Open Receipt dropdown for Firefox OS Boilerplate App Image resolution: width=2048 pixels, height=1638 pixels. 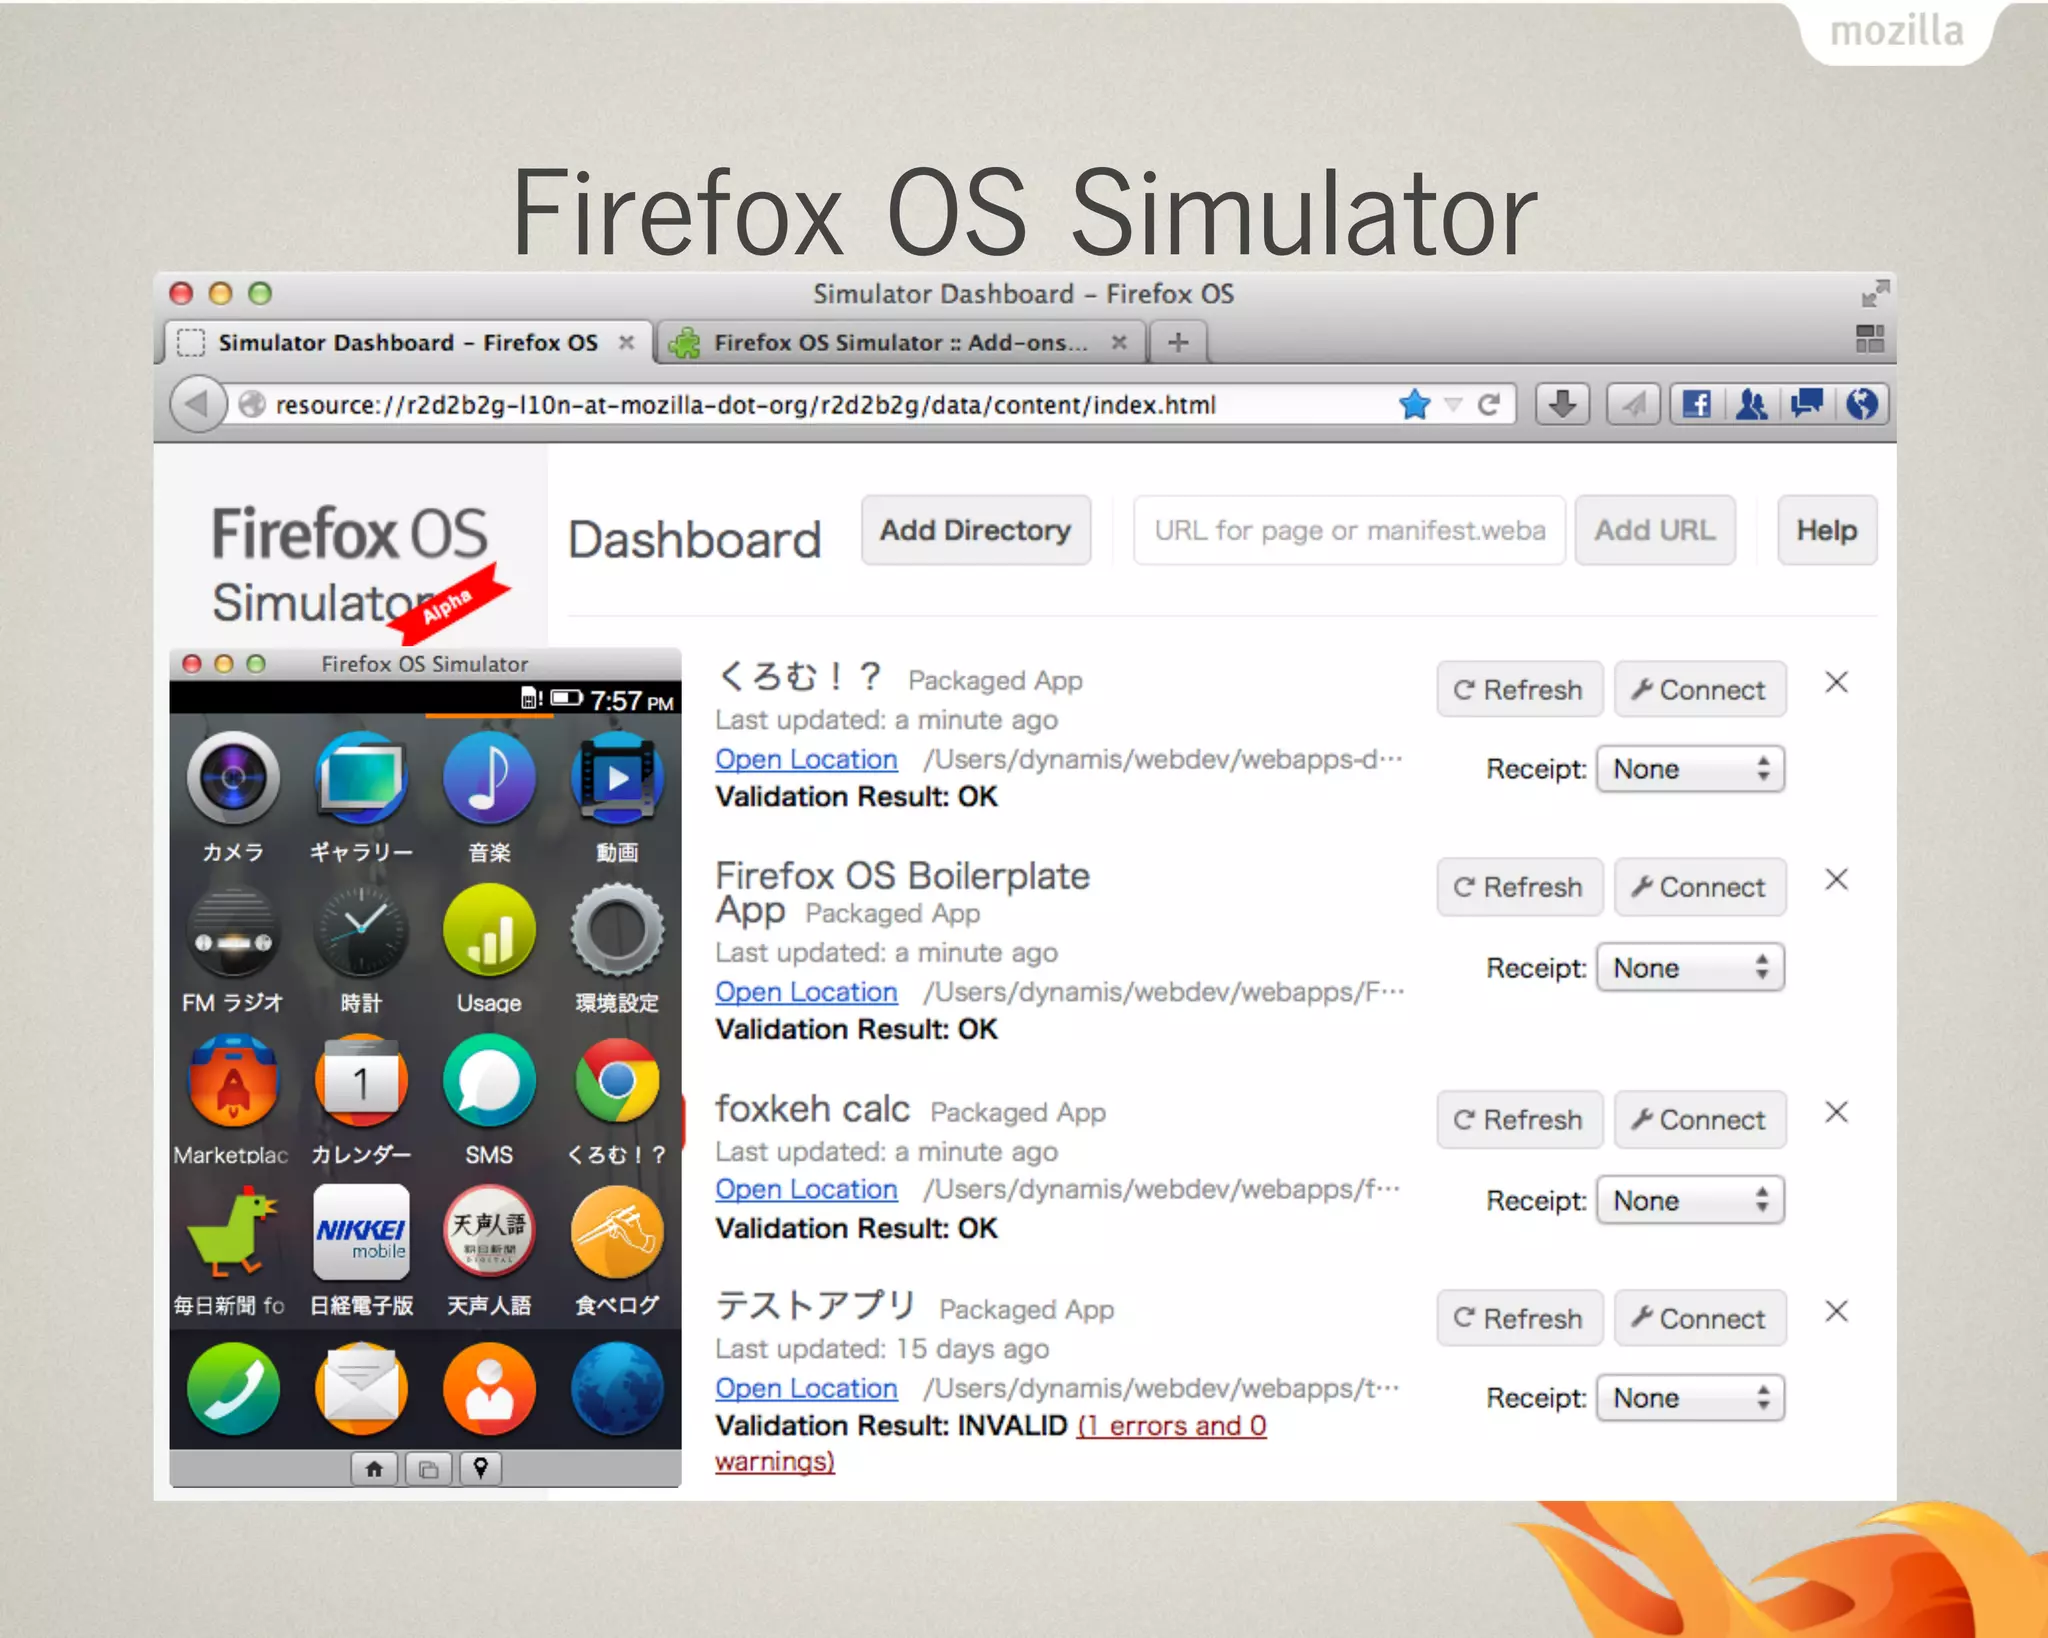tap(1690, 967)
